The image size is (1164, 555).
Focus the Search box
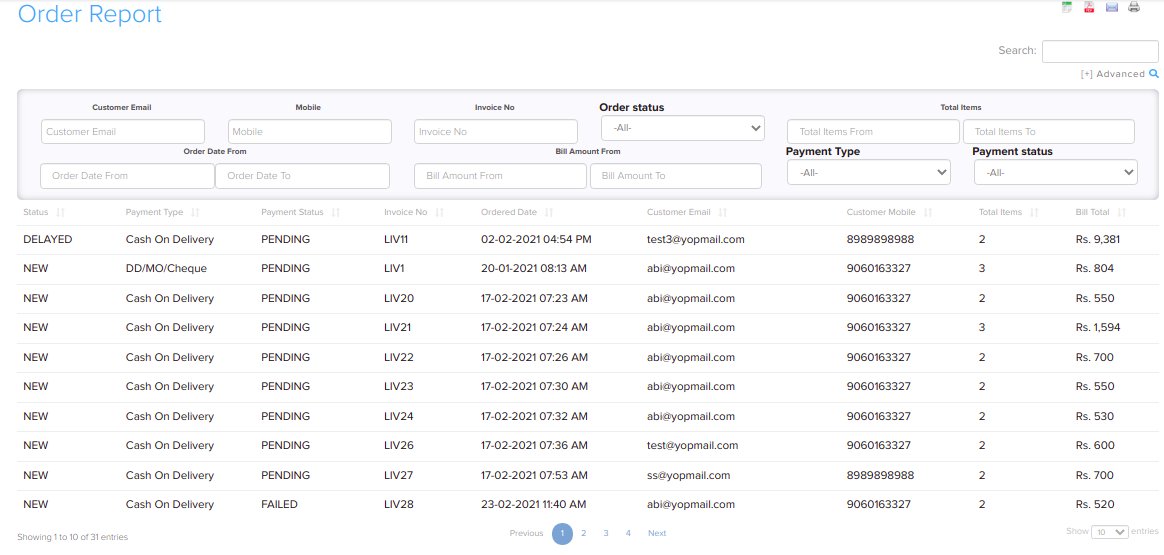pos(1100,51)
